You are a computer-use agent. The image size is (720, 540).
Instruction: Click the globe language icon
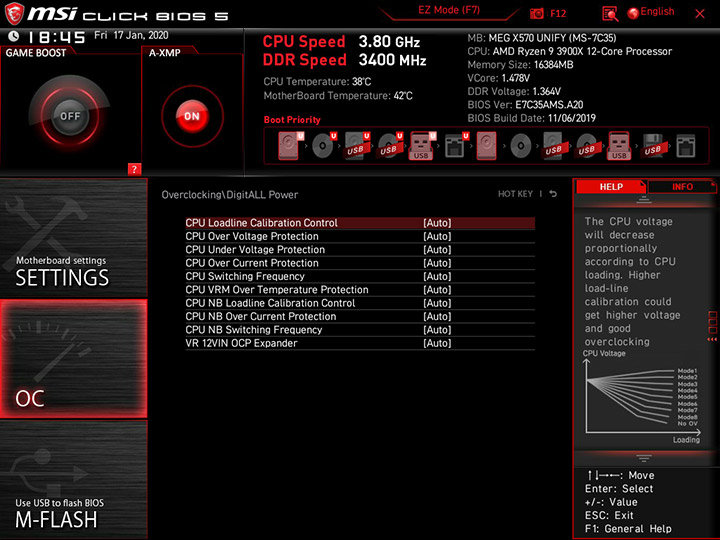point(633,13)
